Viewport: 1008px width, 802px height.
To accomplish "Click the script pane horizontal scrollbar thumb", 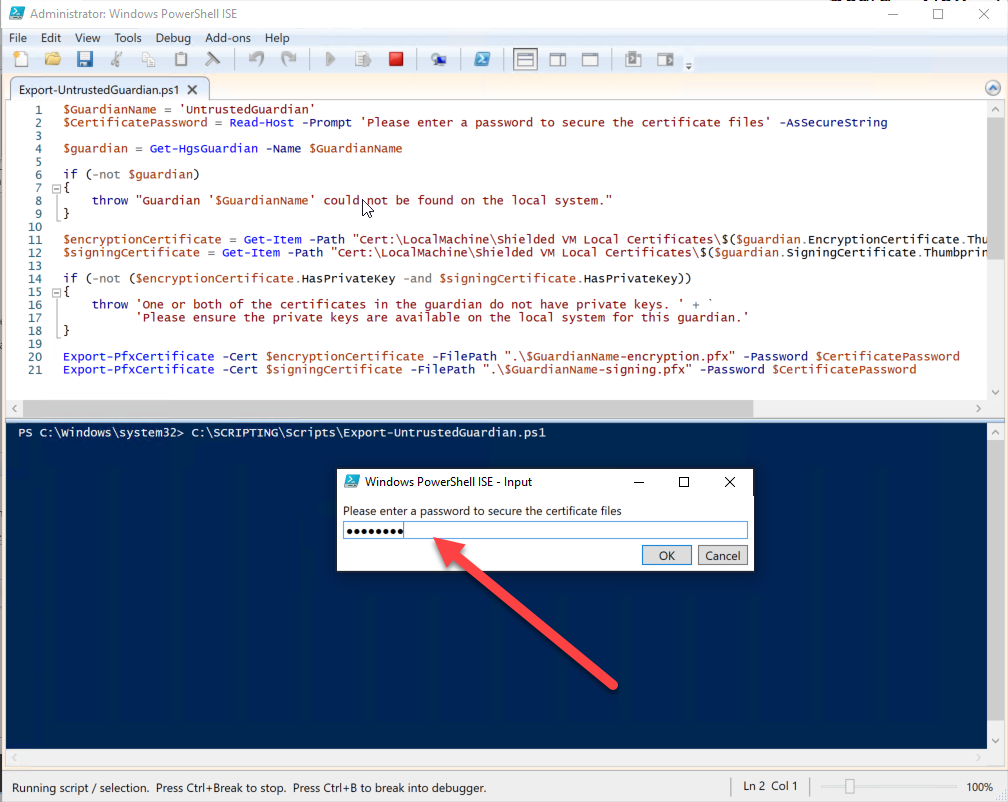I will click(x=388, y=409).
